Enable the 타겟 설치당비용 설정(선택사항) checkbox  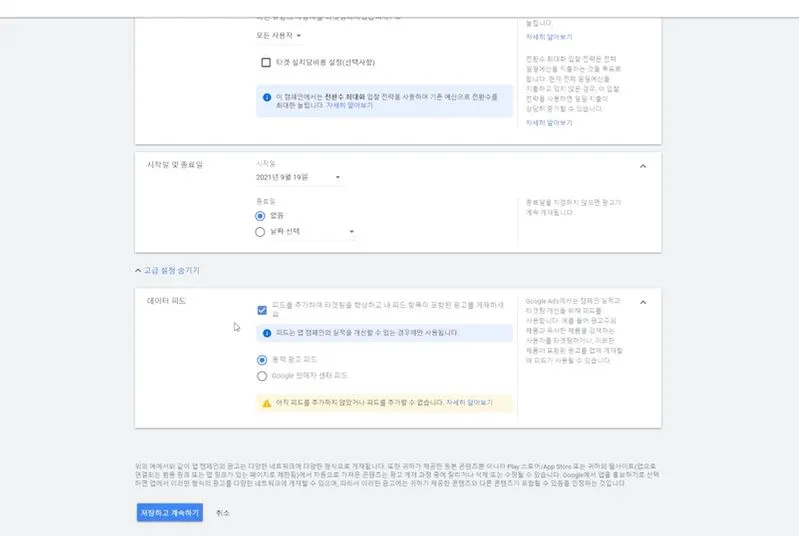(x=265, y=62)
